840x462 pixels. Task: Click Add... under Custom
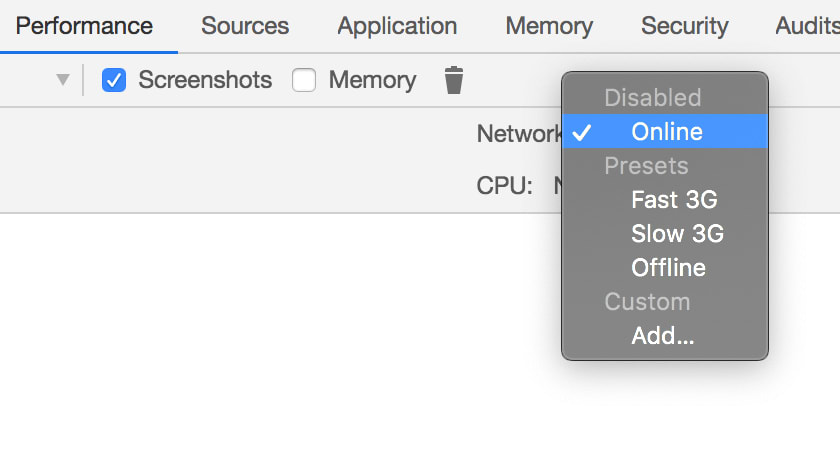[x=665, y=336]
